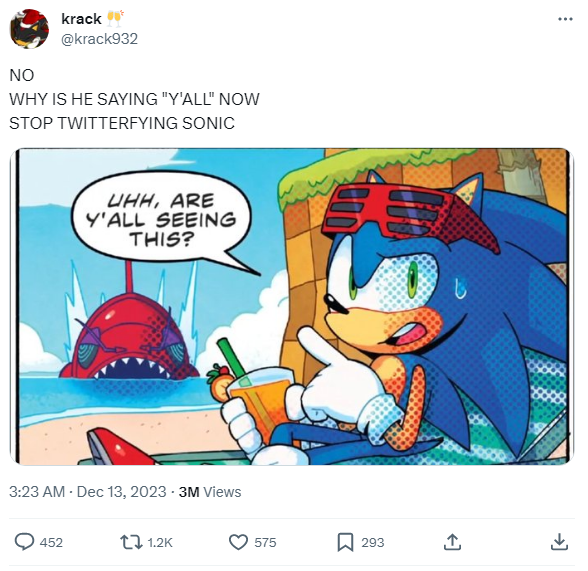
Task: Click the retweet arrows icon
Action: (131, 542)
